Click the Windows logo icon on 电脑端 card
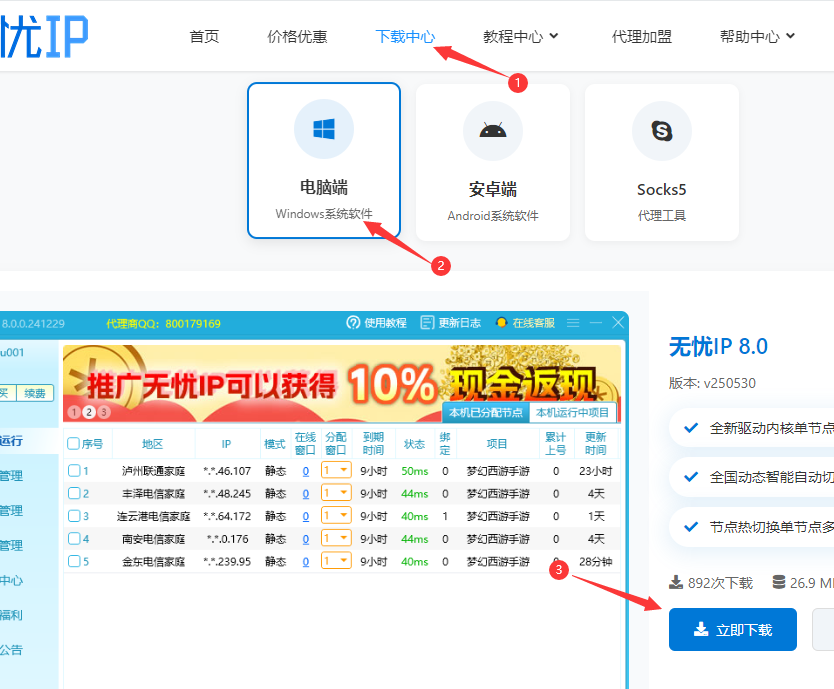The width and height of the screenshot is (834, 689). coord(324,129)
